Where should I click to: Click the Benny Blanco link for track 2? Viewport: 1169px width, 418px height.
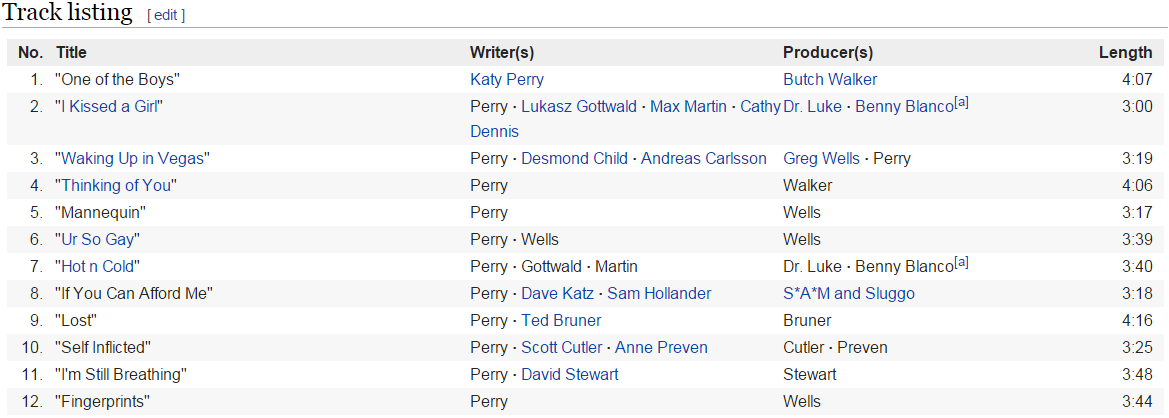click(904, 107)
